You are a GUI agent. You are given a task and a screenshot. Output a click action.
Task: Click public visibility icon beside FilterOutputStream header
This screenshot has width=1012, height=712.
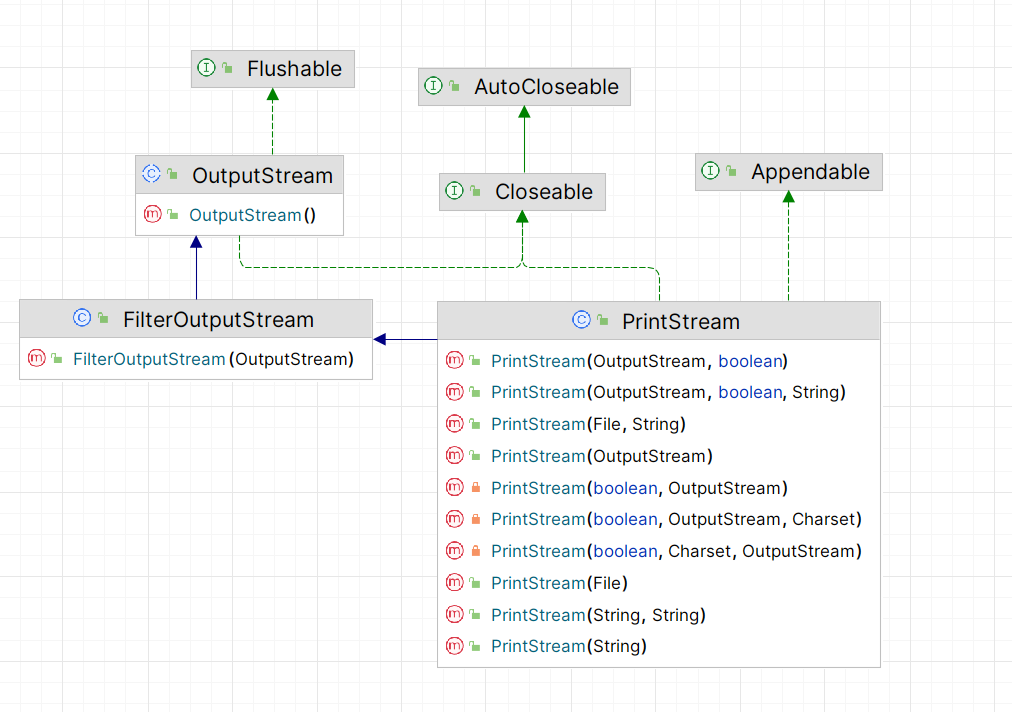point(103,318)
